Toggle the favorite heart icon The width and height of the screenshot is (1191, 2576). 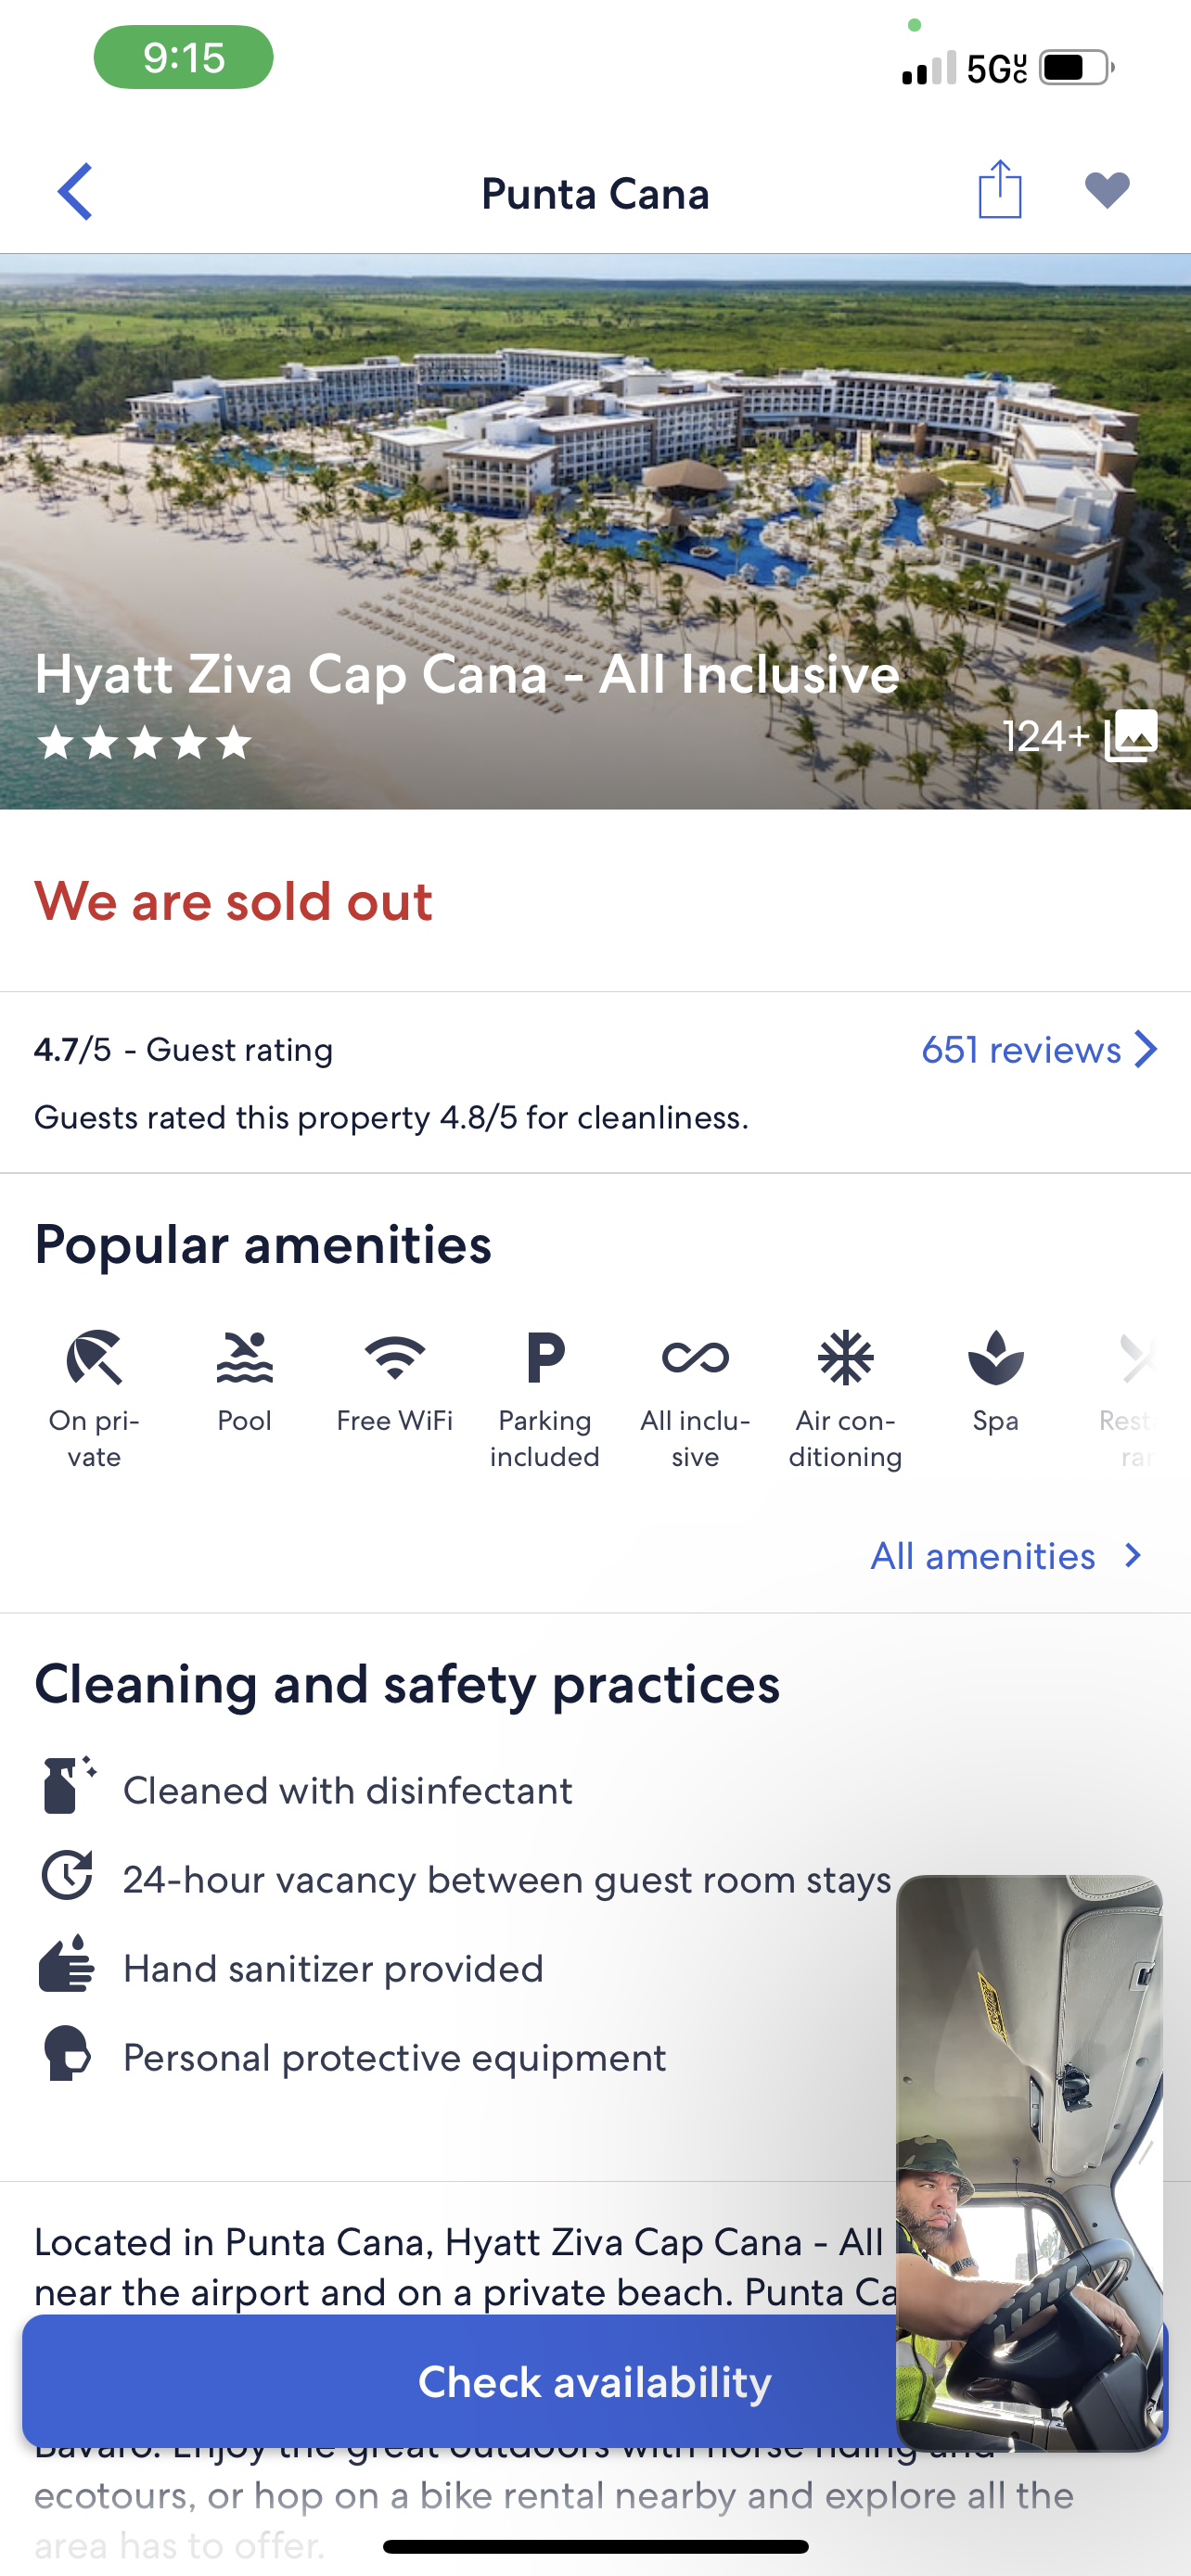[x=1107, y=190]
